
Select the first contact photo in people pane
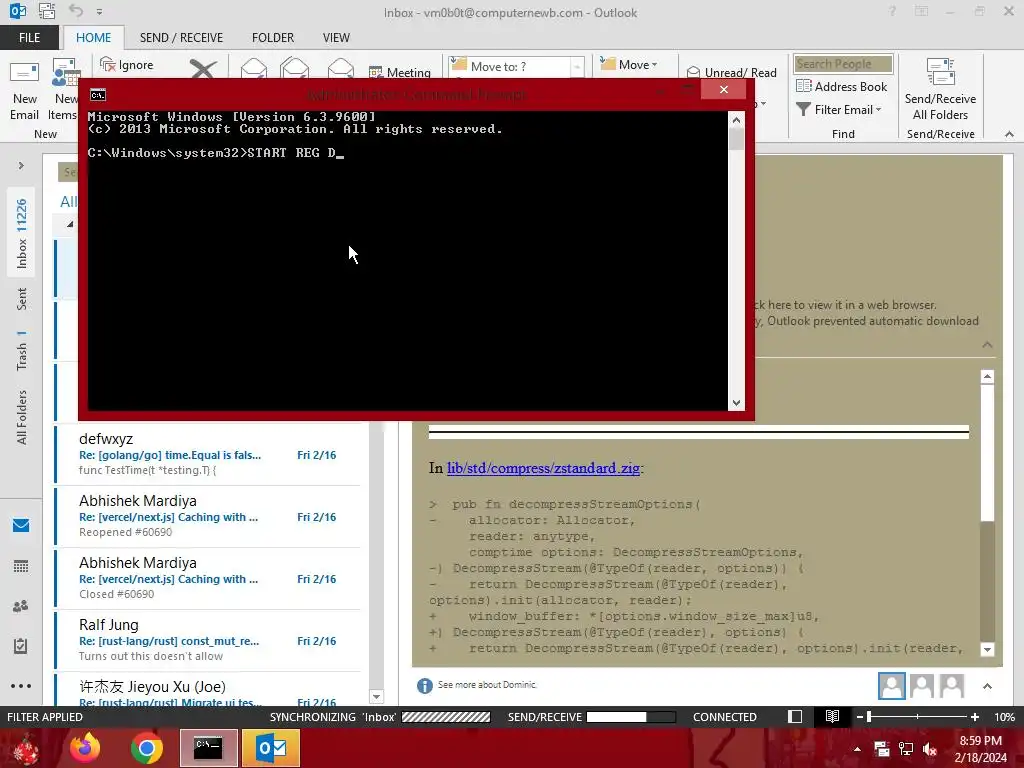pos(891,686)
